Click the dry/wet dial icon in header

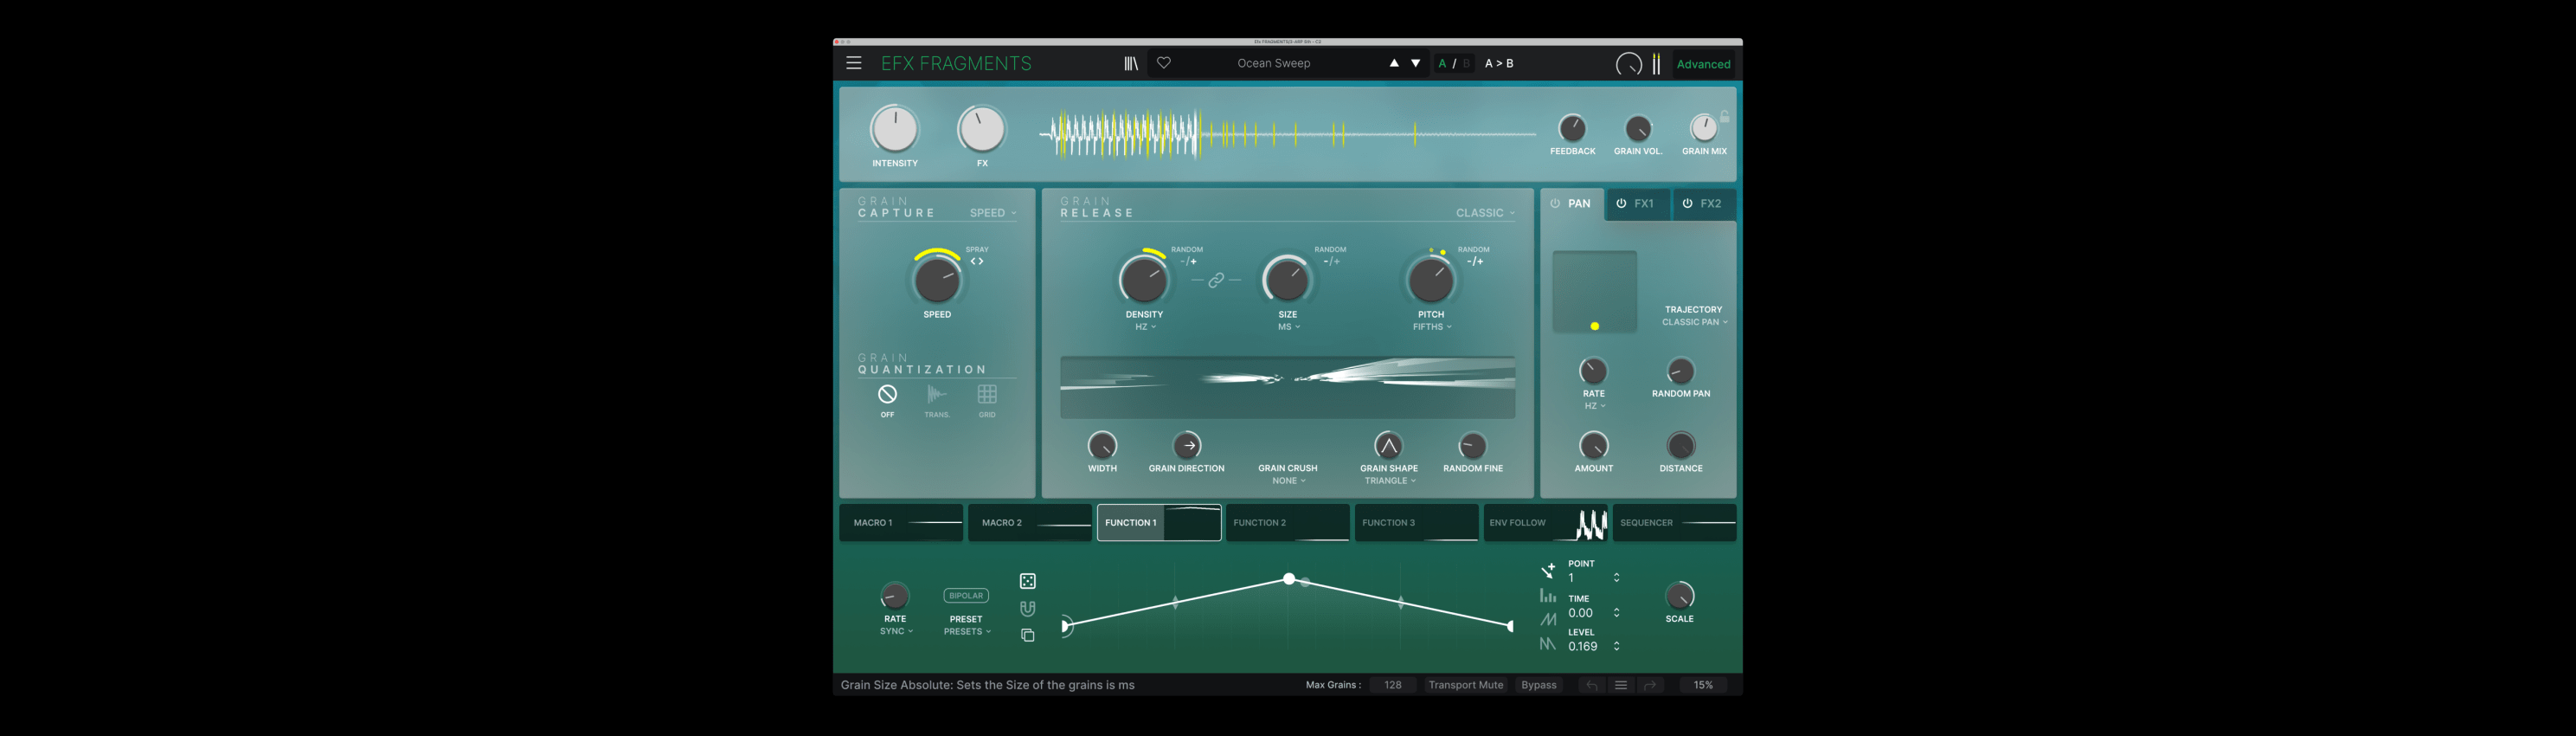pyautogui.click(x=1629, y=64)
